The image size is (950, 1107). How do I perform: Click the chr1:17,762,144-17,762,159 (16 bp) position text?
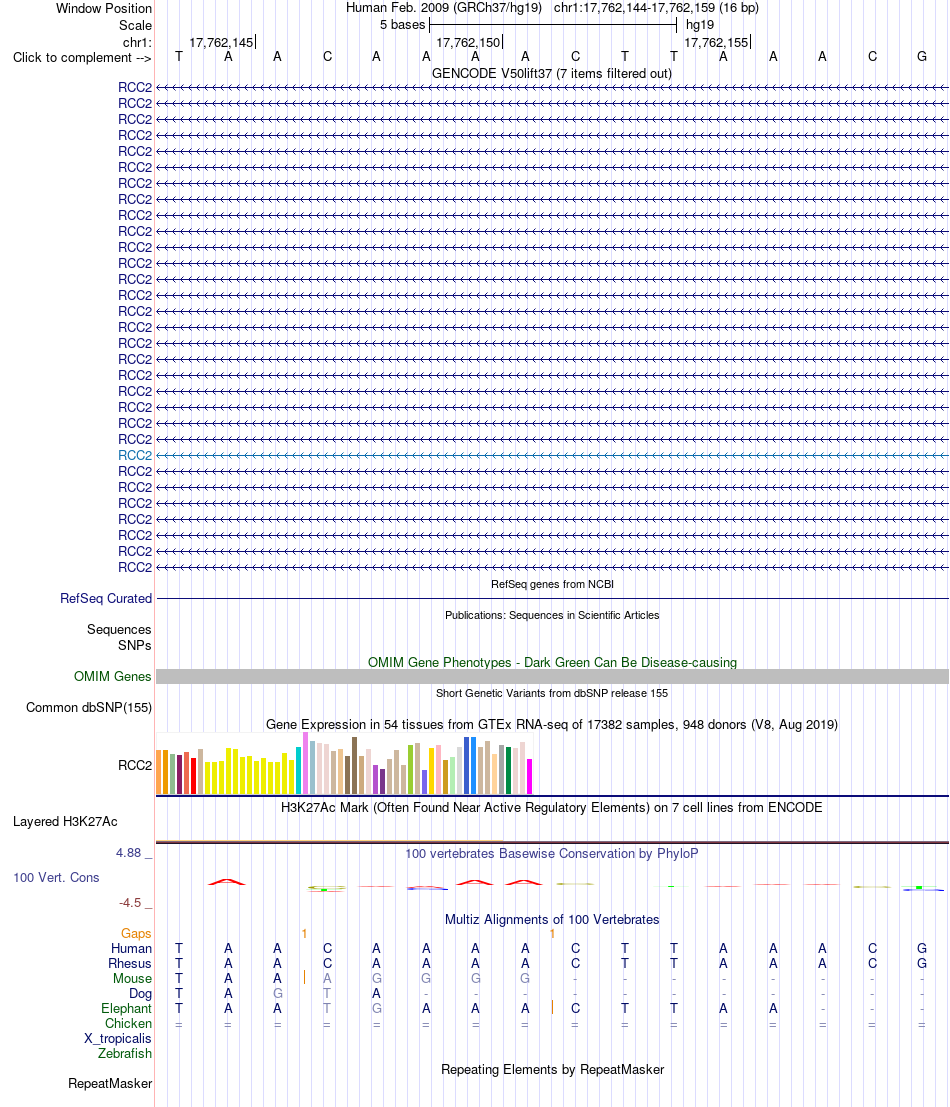[x=656, y=8]
